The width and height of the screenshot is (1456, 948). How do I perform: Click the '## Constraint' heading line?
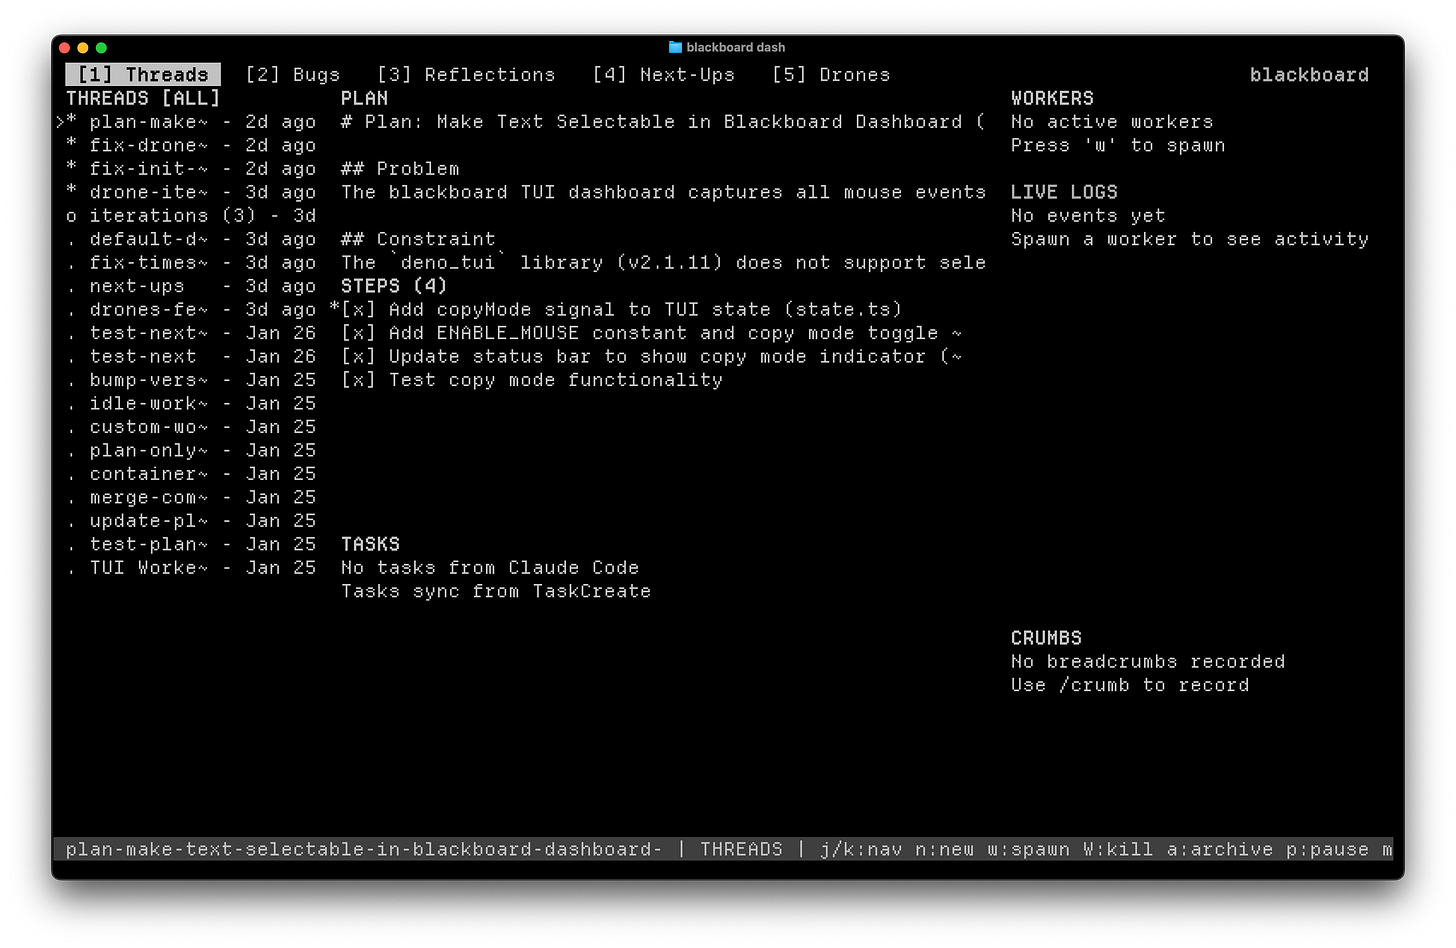[x=418, y=239]
